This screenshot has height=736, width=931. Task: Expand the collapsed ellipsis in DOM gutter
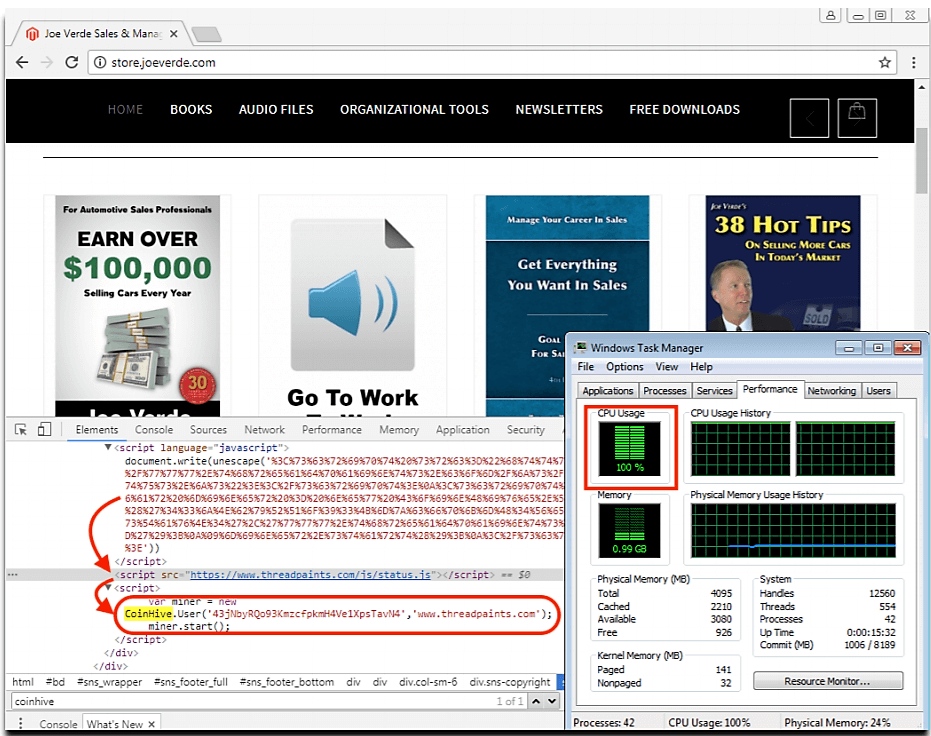coord(12,575)
